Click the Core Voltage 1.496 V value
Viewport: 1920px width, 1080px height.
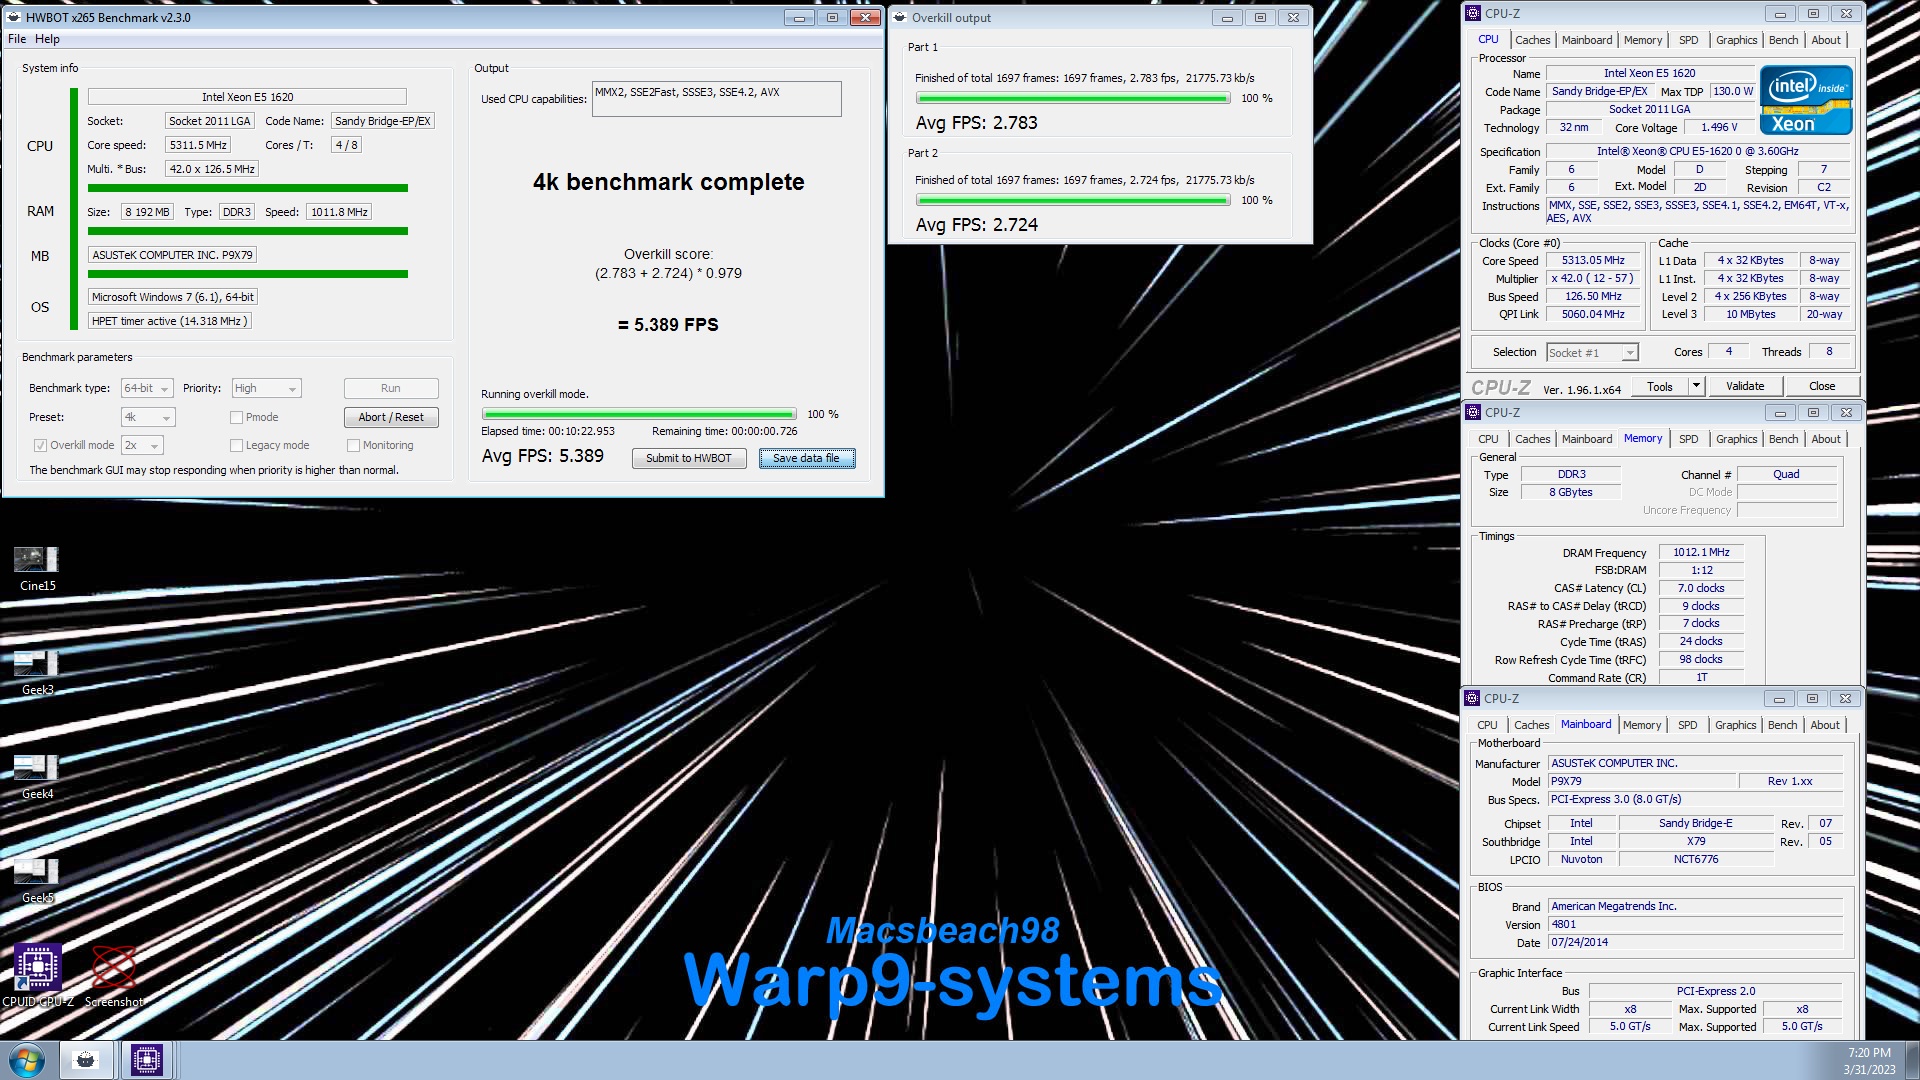click(1719, 127)
